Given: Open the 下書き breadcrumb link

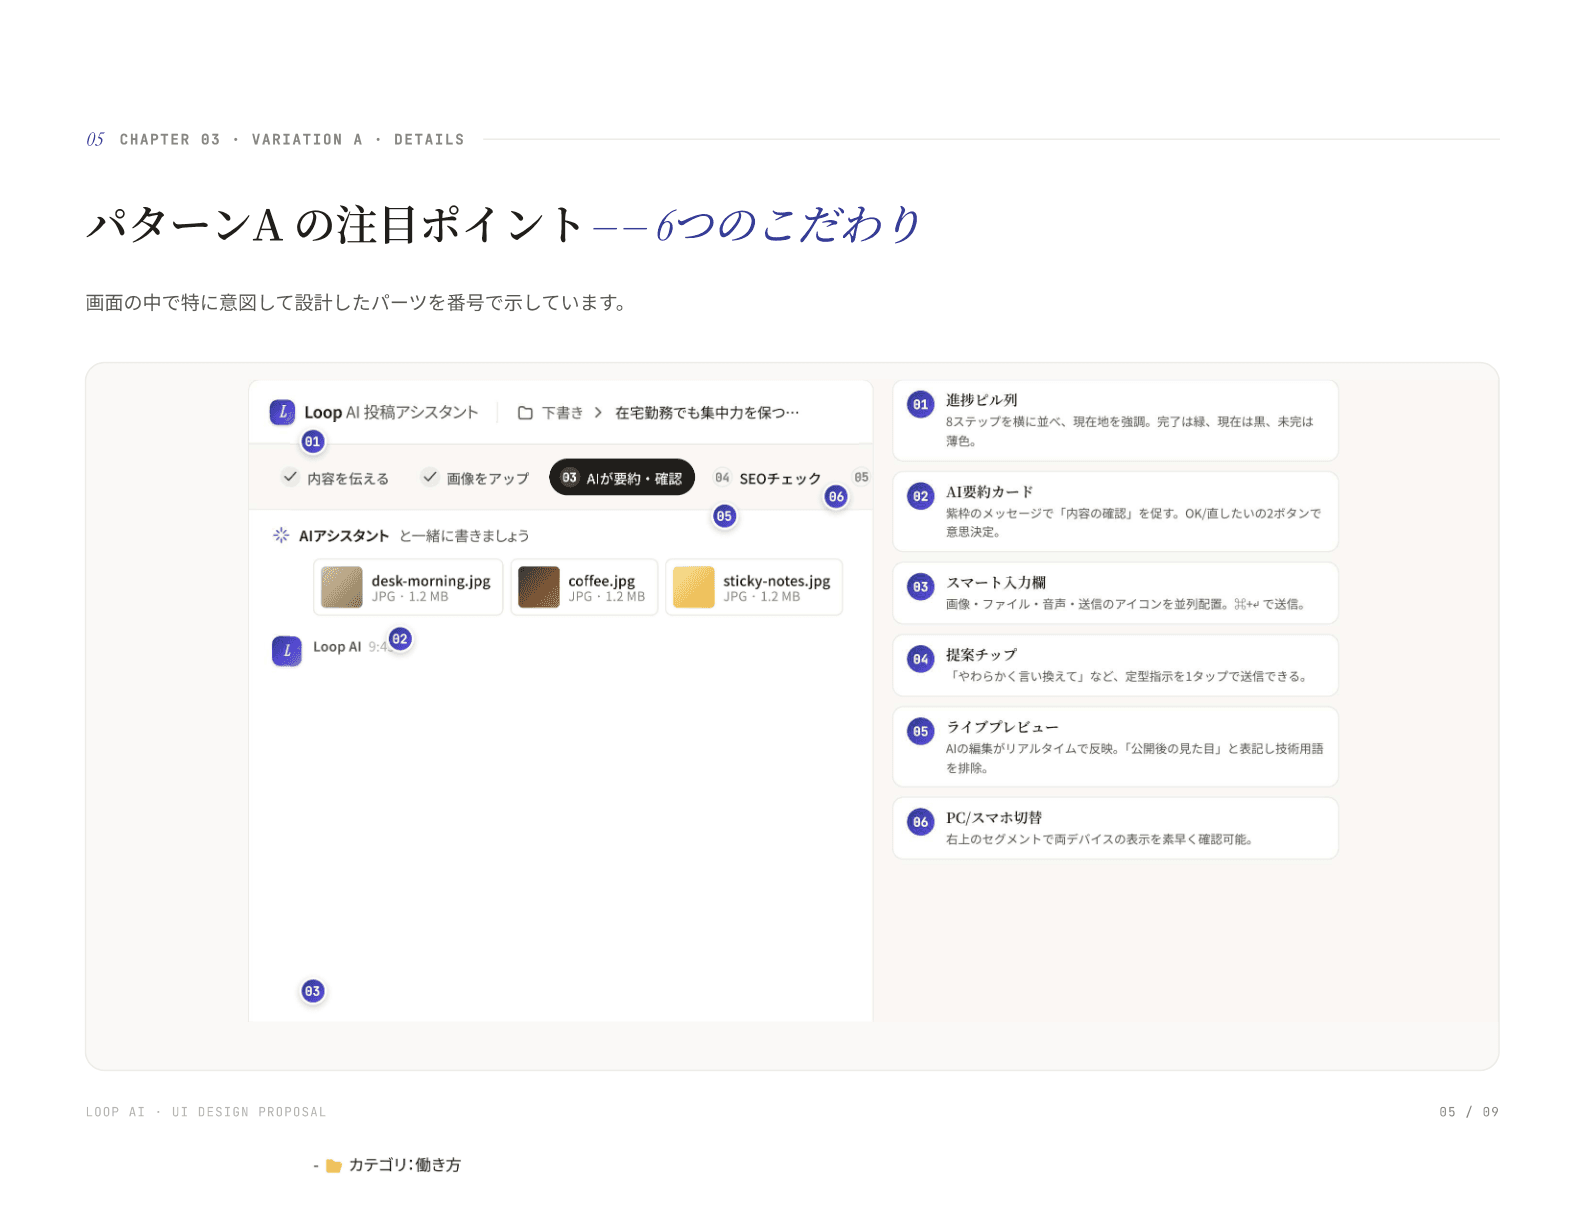Looking at the screenshot, I should coord(562,413).
